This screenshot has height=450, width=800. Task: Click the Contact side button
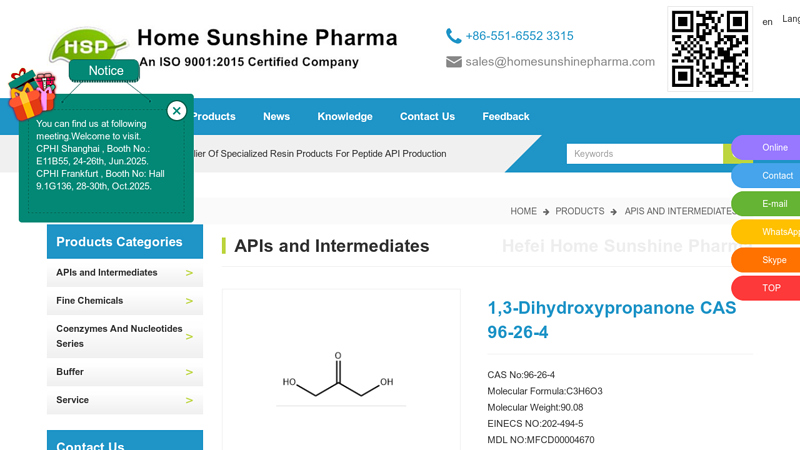(766, 176)
